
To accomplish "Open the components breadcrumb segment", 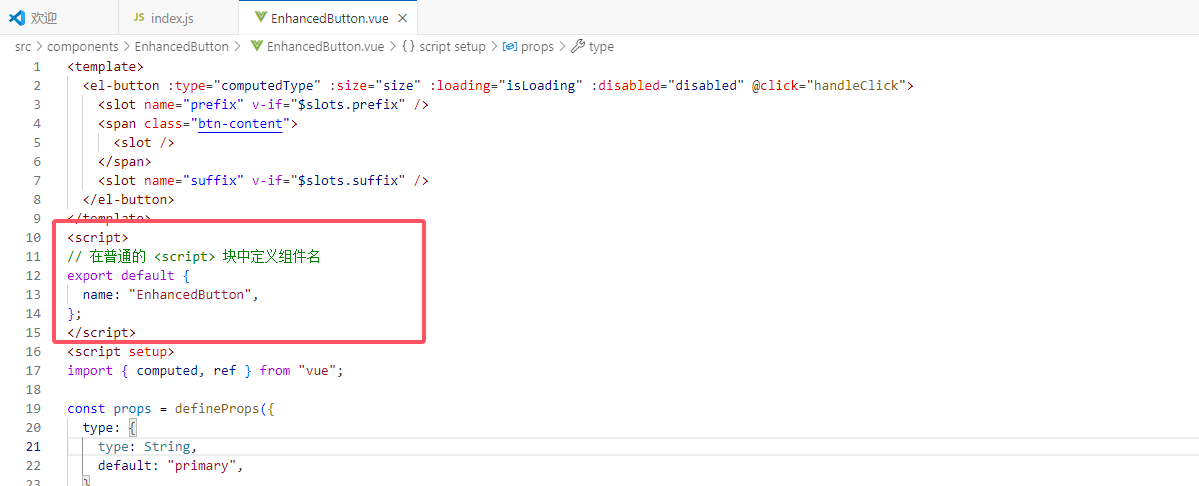I will [83, 47].
